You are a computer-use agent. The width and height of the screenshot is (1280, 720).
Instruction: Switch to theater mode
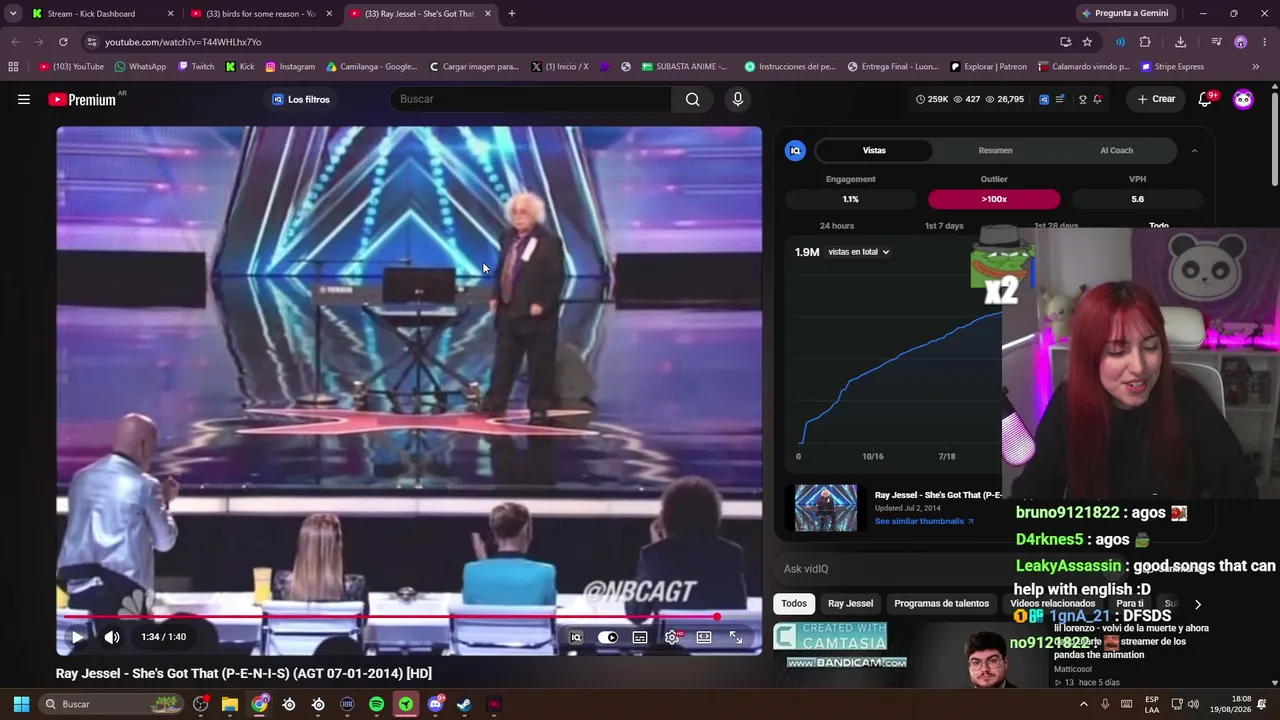click(x=704, y=637)
